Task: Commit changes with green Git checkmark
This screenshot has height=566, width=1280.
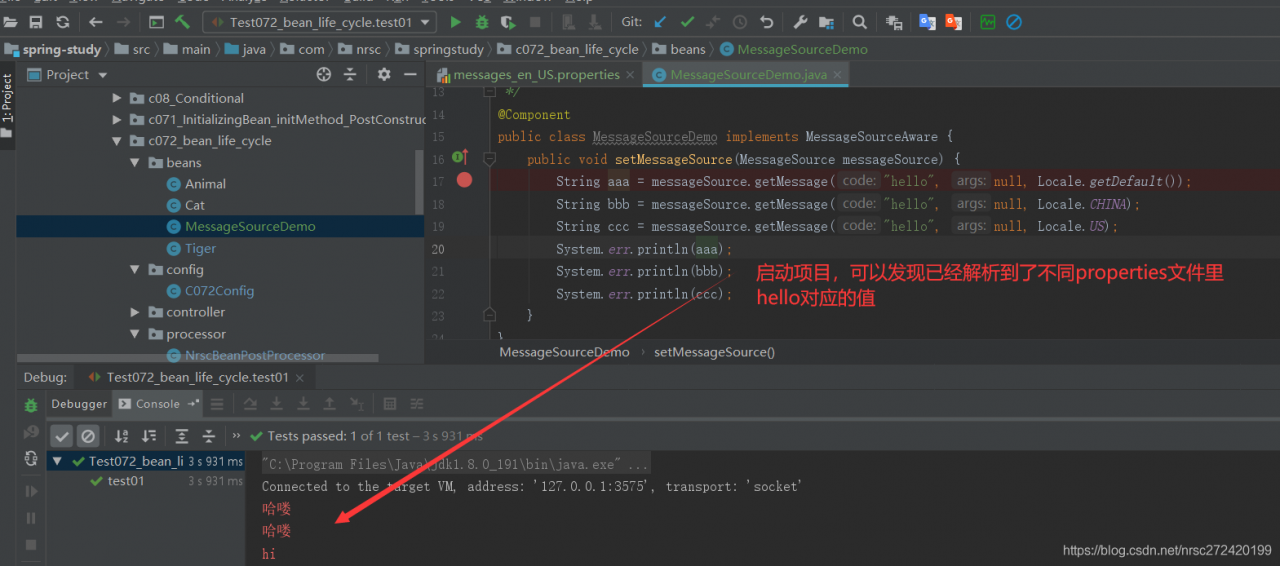Action: [687, 21]
